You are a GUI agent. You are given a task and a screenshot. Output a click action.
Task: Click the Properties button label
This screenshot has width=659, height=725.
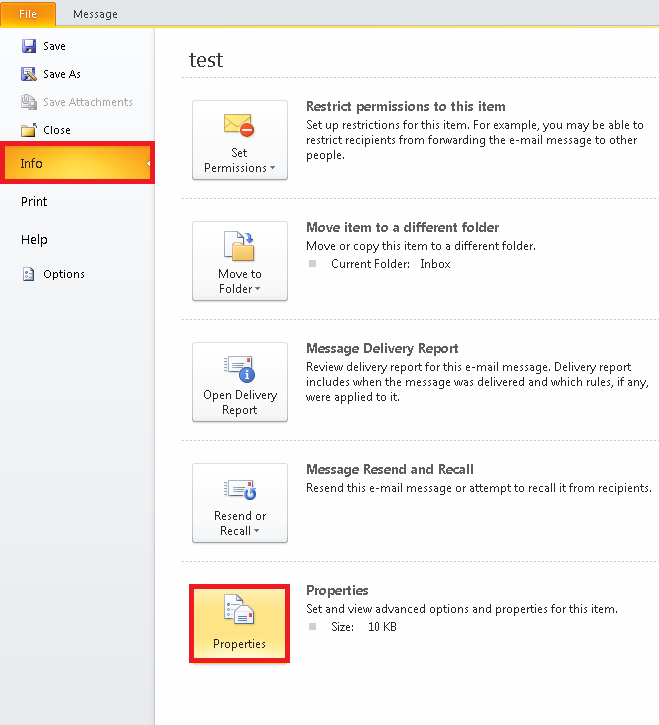[x=239, y=644]
